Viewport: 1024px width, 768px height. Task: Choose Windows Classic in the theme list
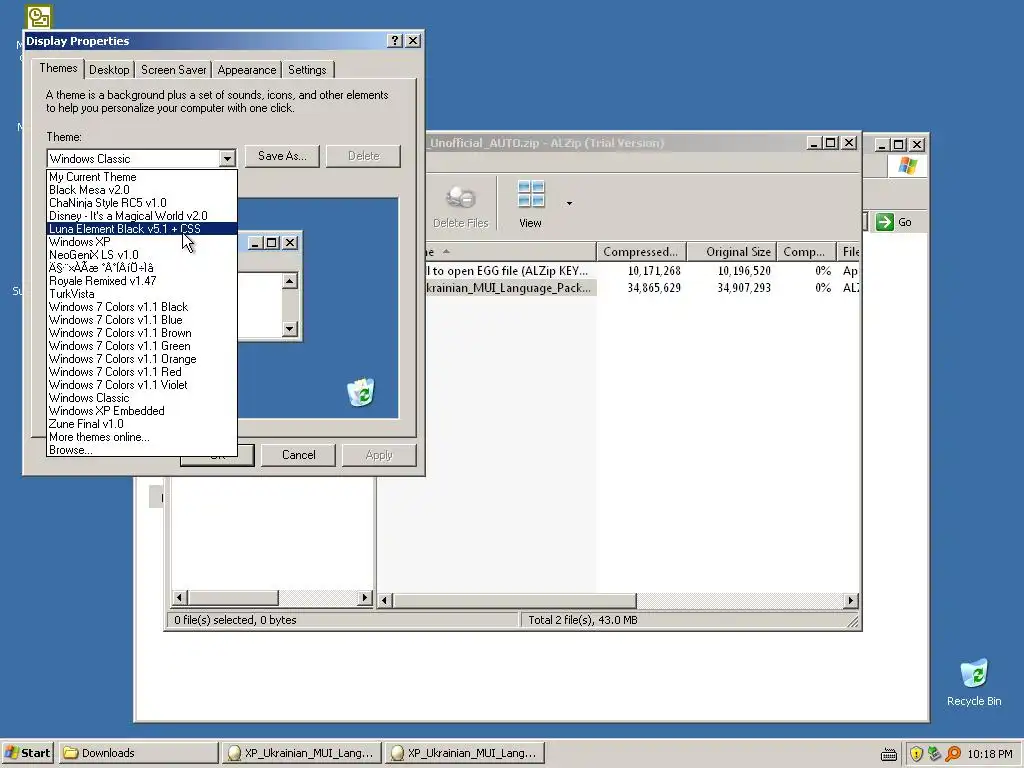pos(142,398)
